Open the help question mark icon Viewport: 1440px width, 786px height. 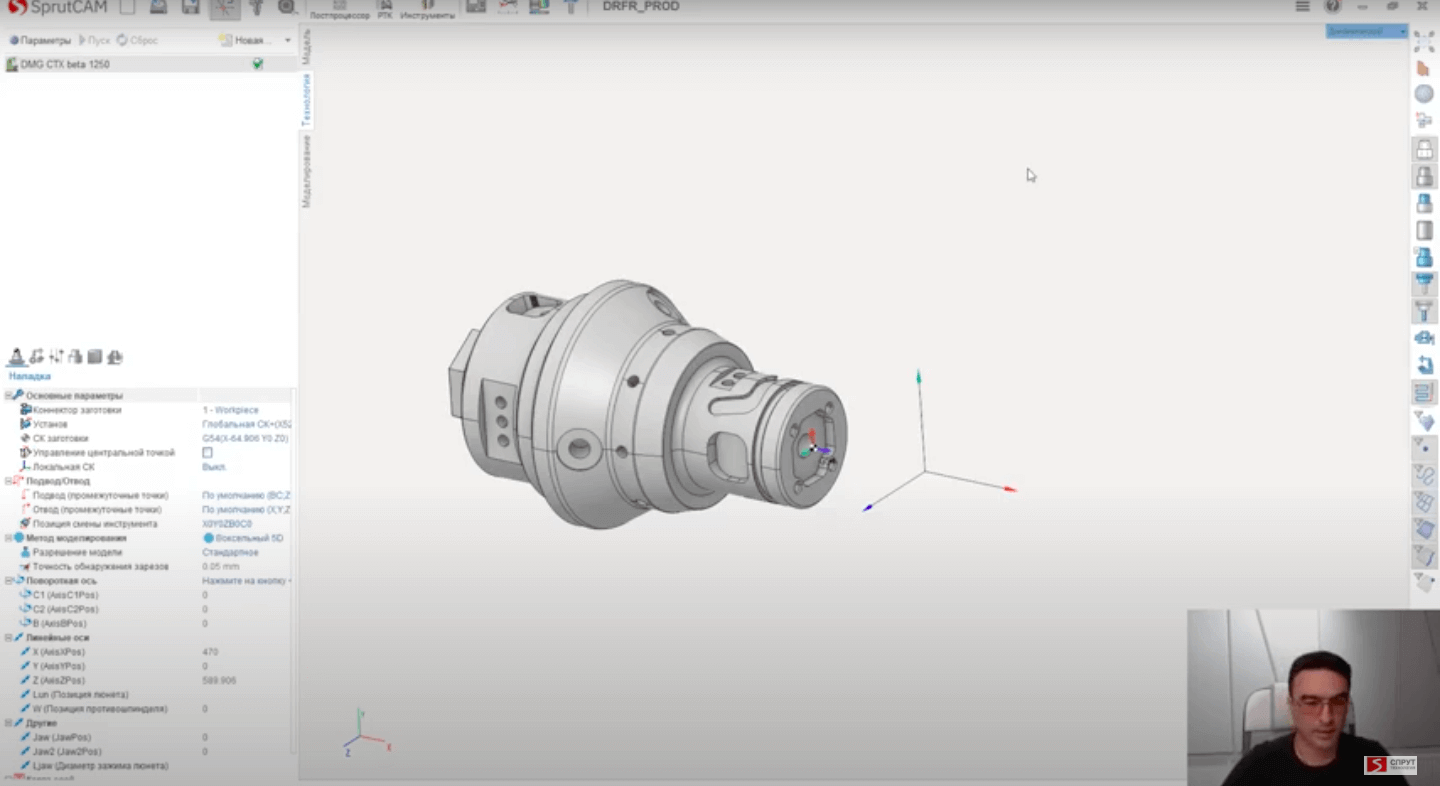point(1333,6)
